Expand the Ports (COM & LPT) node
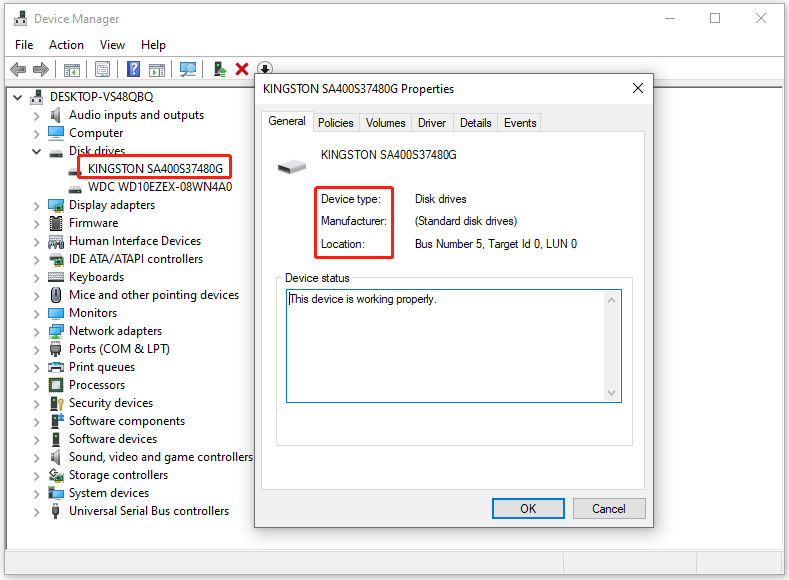 click(x=36, y=350)
